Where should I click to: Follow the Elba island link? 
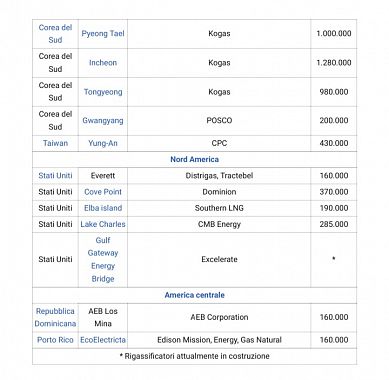point(103,208)
